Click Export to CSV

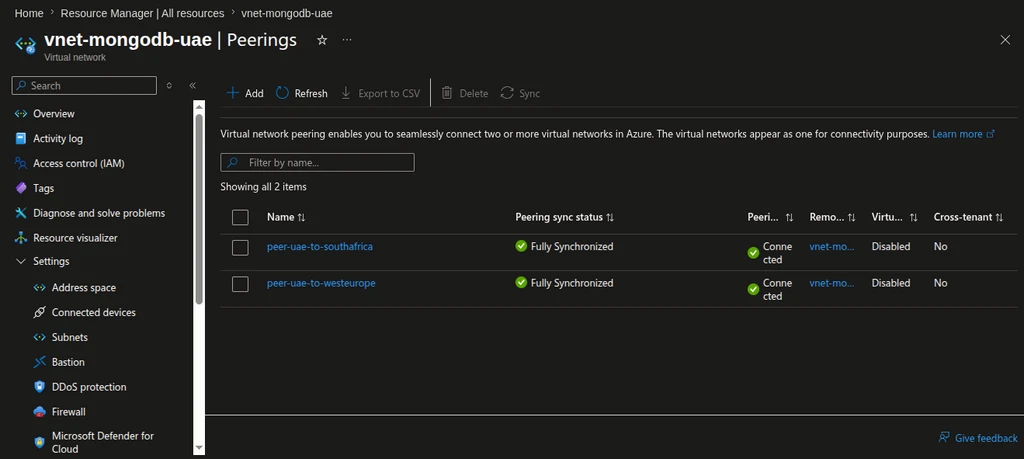[x=380, y=93]
